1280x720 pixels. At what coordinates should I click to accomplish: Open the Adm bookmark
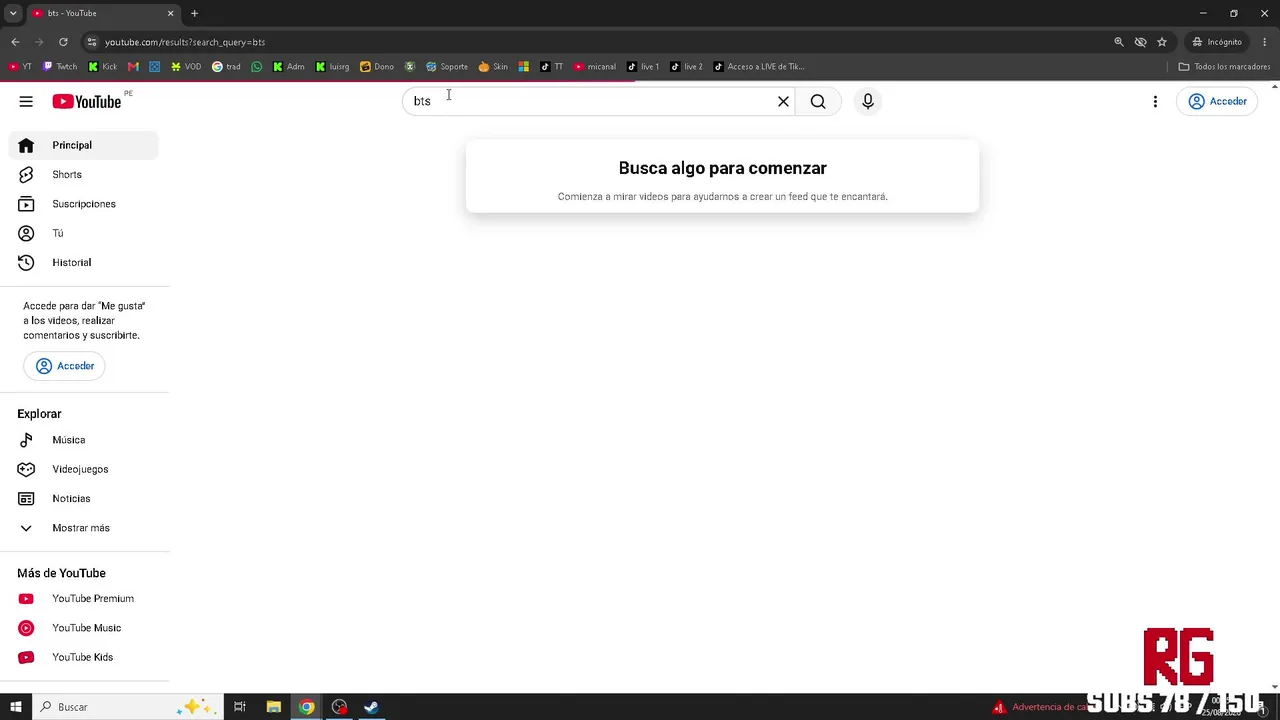pyautogui.click(x=289, y=67)
